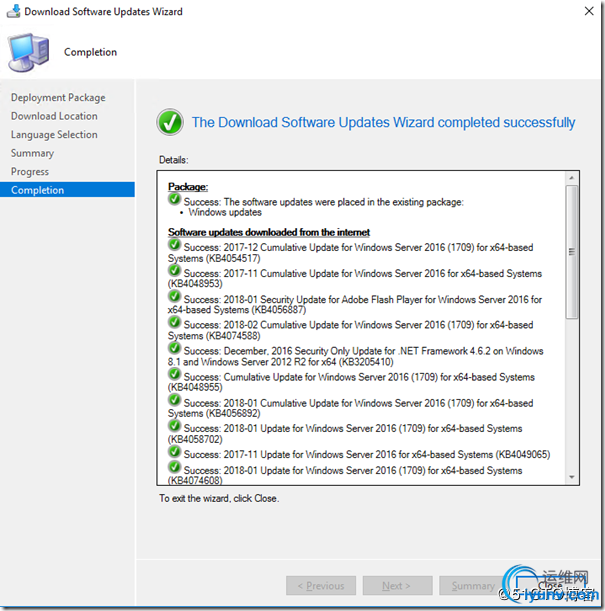The width and height of the screenshot is (605, 611).
Task: Click the Cumulative Update KB4048955 text
Action: [351, 382]
